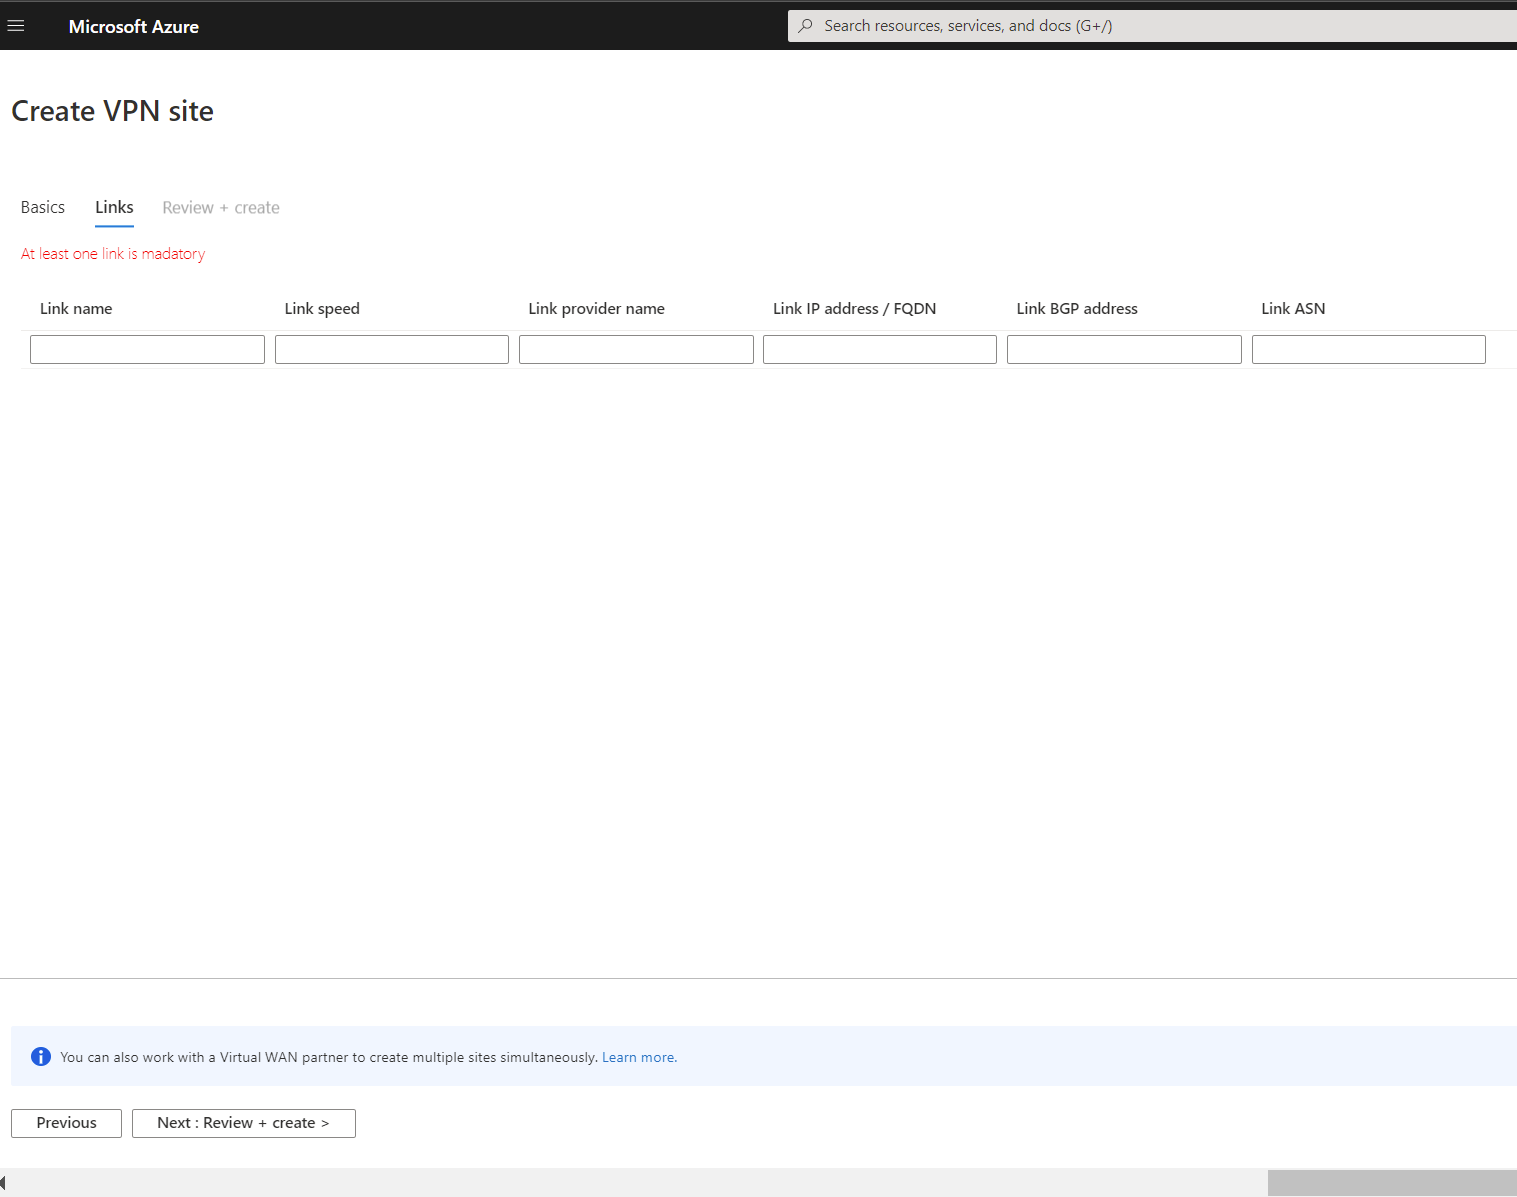The image size is (1517, 1197).
Task: Switch to the Basics tab
Action: [x=42, y=207]
